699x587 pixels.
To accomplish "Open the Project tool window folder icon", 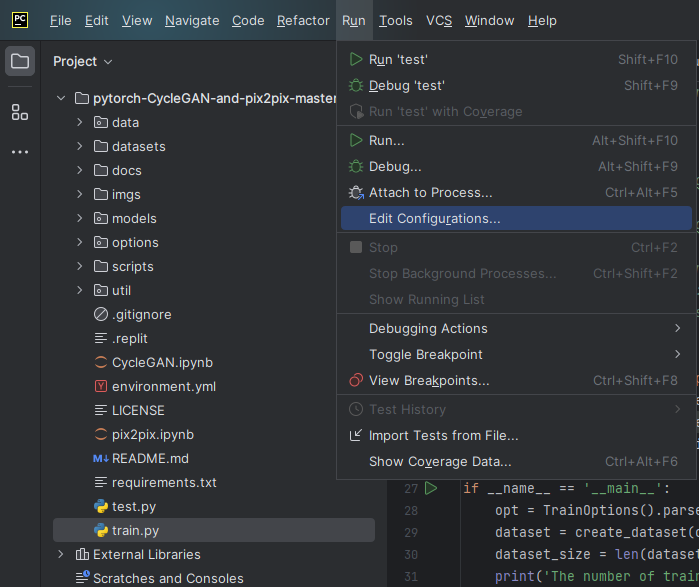I will (20, 61).
